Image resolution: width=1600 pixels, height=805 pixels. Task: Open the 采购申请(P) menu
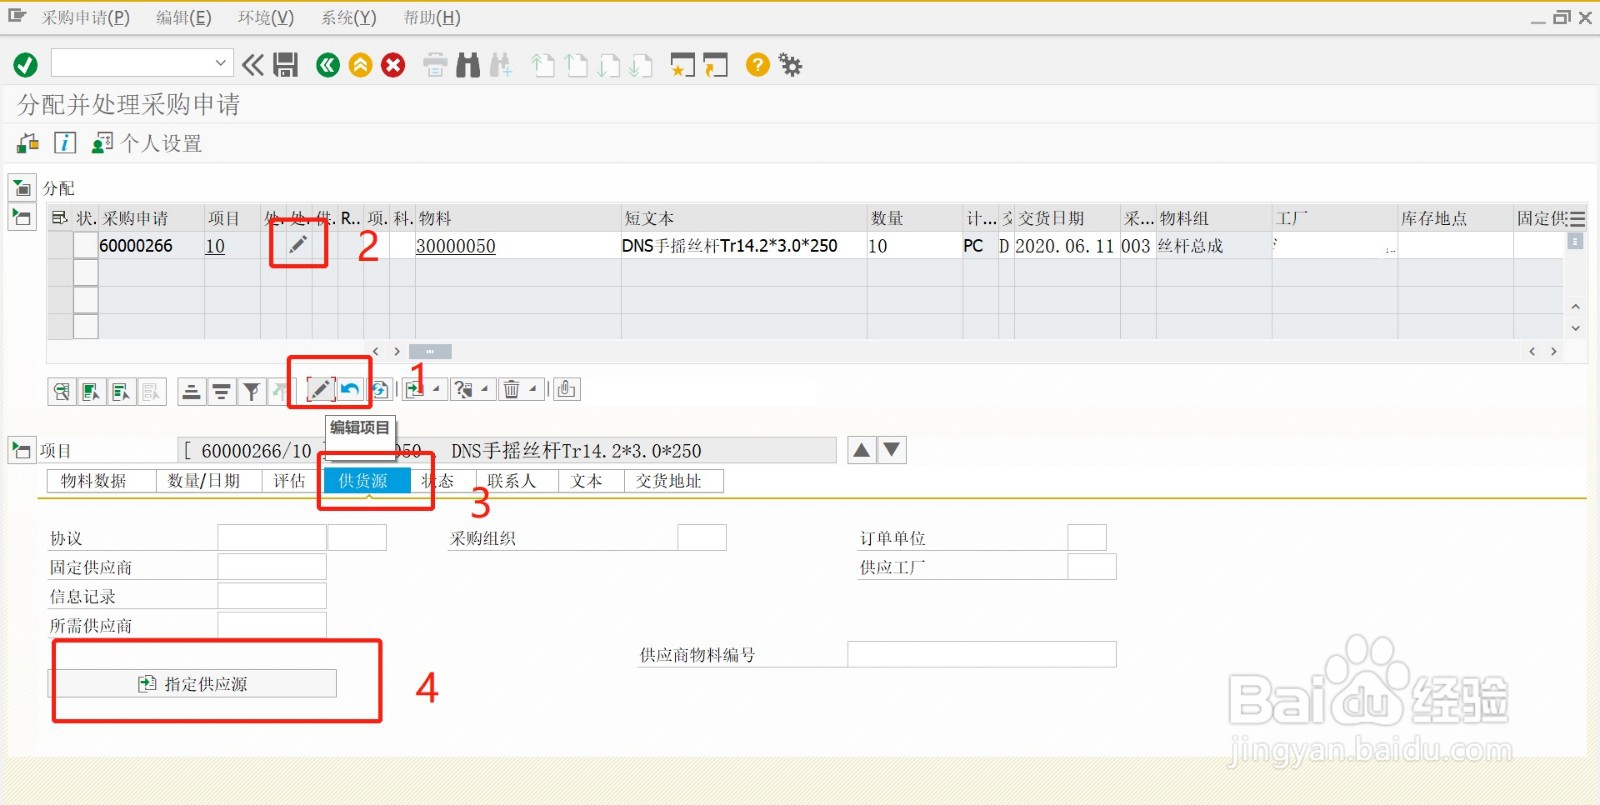coord(86,17)
